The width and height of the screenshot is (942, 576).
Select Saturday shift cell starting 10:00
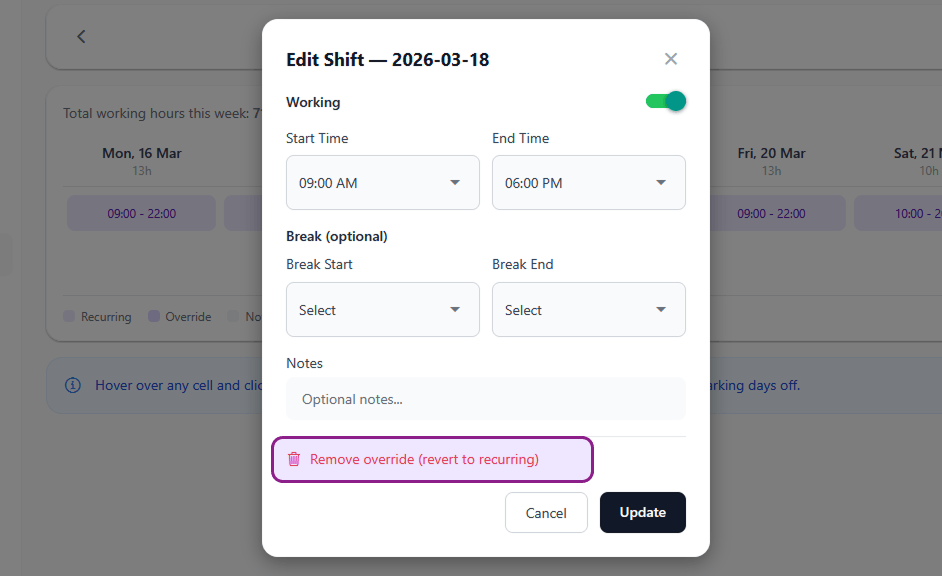(899, 213)
